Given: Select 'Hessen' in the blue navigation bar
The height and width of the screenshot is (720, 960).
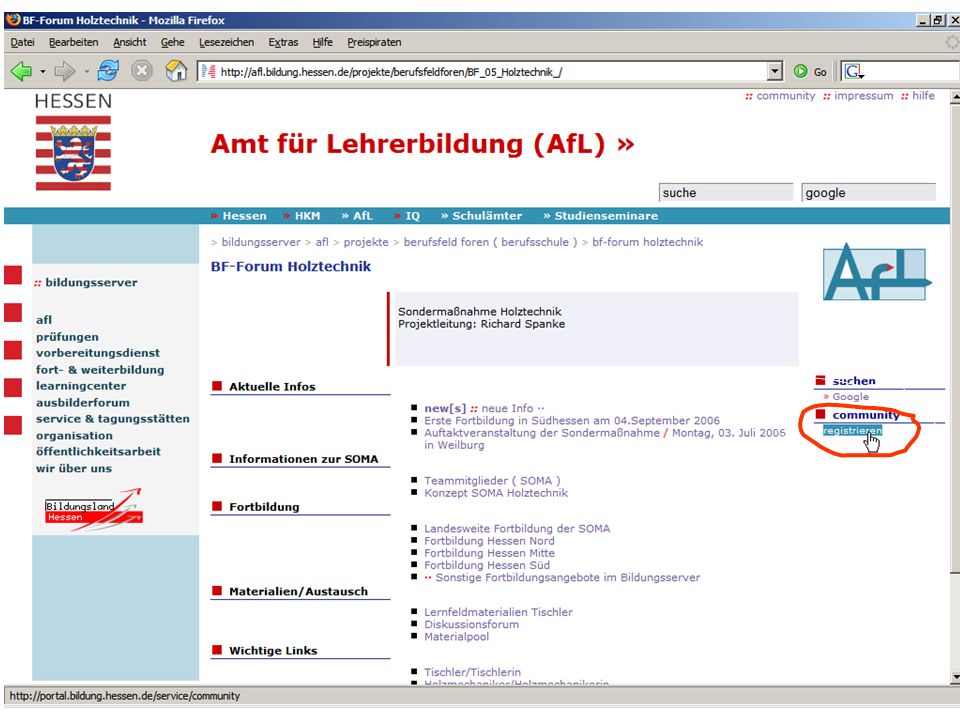Looking at the screenshot, I should coord(244,216).
